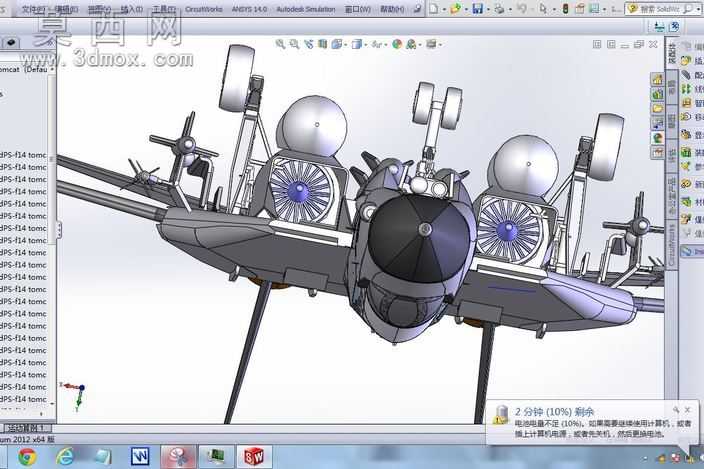Click the Previous View icon

click(x=308, y=44)
